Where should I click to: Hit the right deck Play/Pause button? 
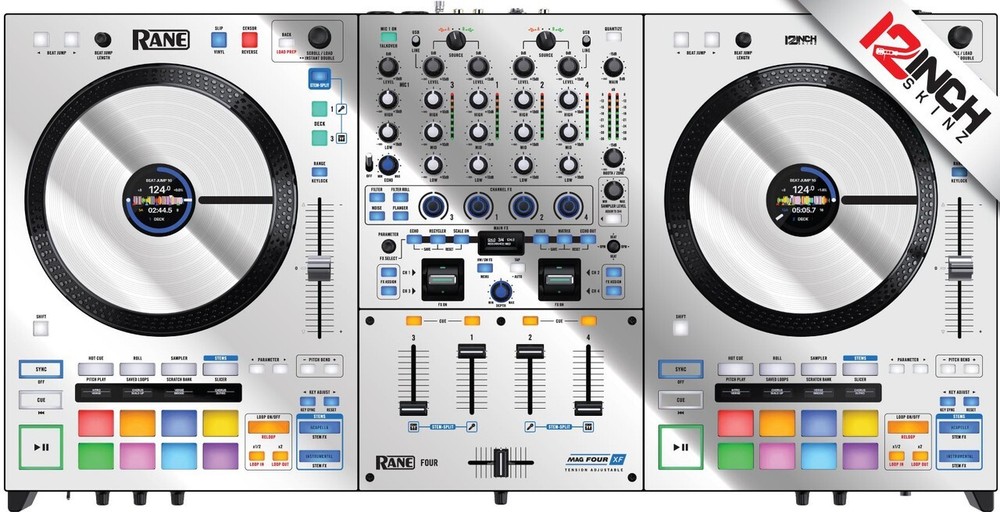(x=680, y=447)
